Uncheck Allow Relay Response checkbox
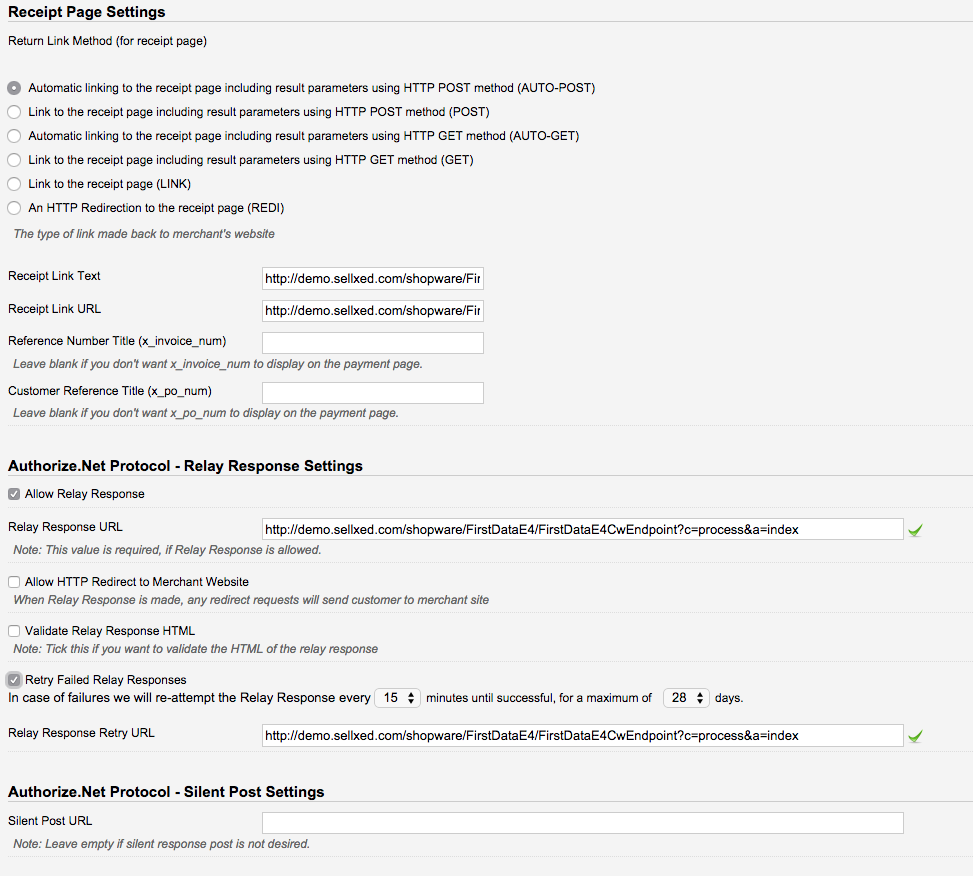973x876 pixels. coord(14,494)
